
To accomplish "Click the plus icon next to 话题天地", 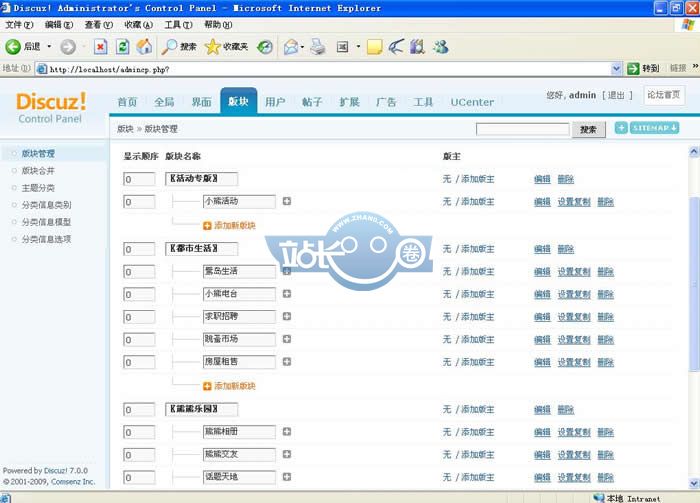I will point(287,477).
